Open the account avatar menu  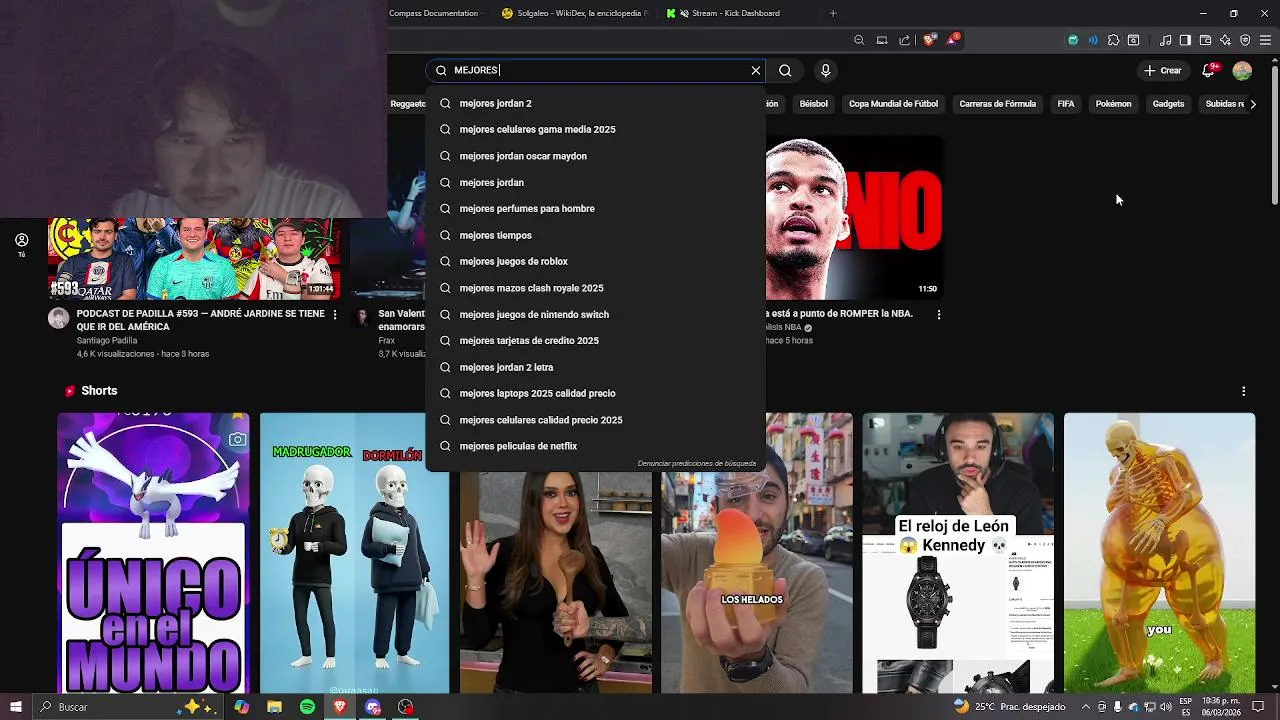click(x=1242, y=70)
